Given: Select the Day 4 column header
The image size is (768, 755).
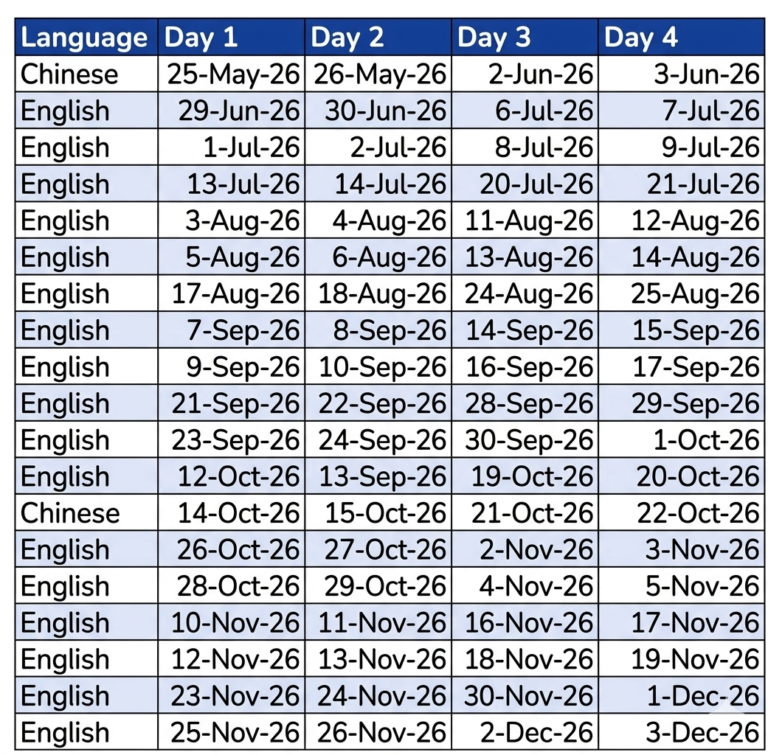Looking at the screenshot, I should click(681, 37).
